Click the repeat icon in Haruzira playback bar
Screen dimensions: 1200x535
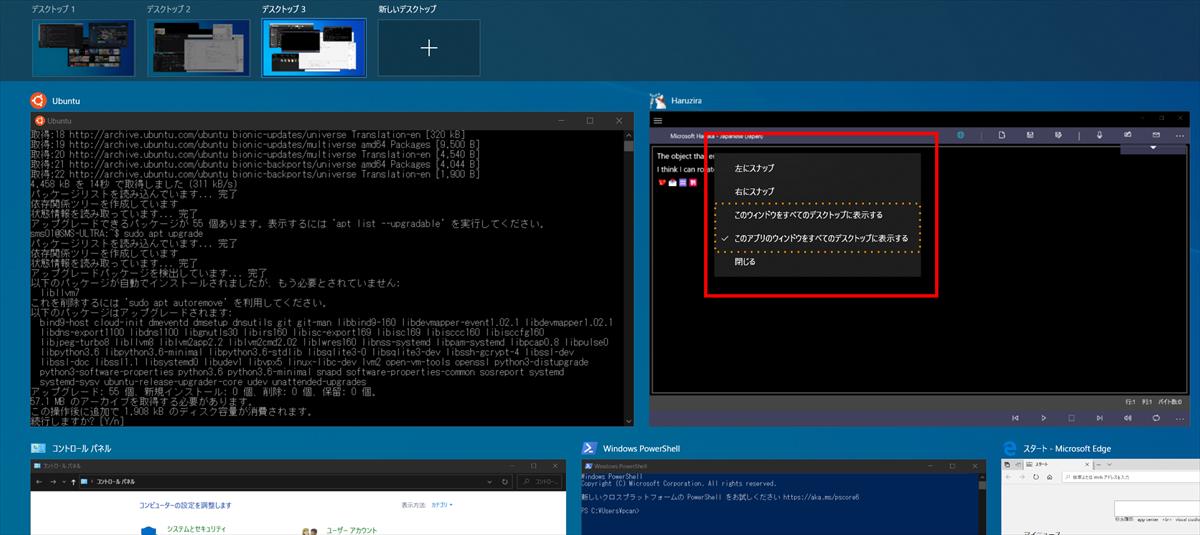[x=1156, y=418]
